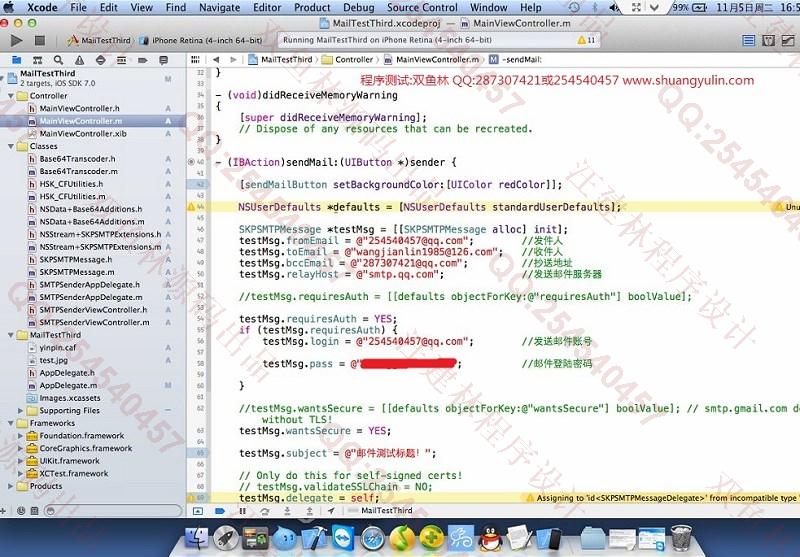Choose iPhone Retina (4-inch 64-bit) destination

[x=201, y=40]
